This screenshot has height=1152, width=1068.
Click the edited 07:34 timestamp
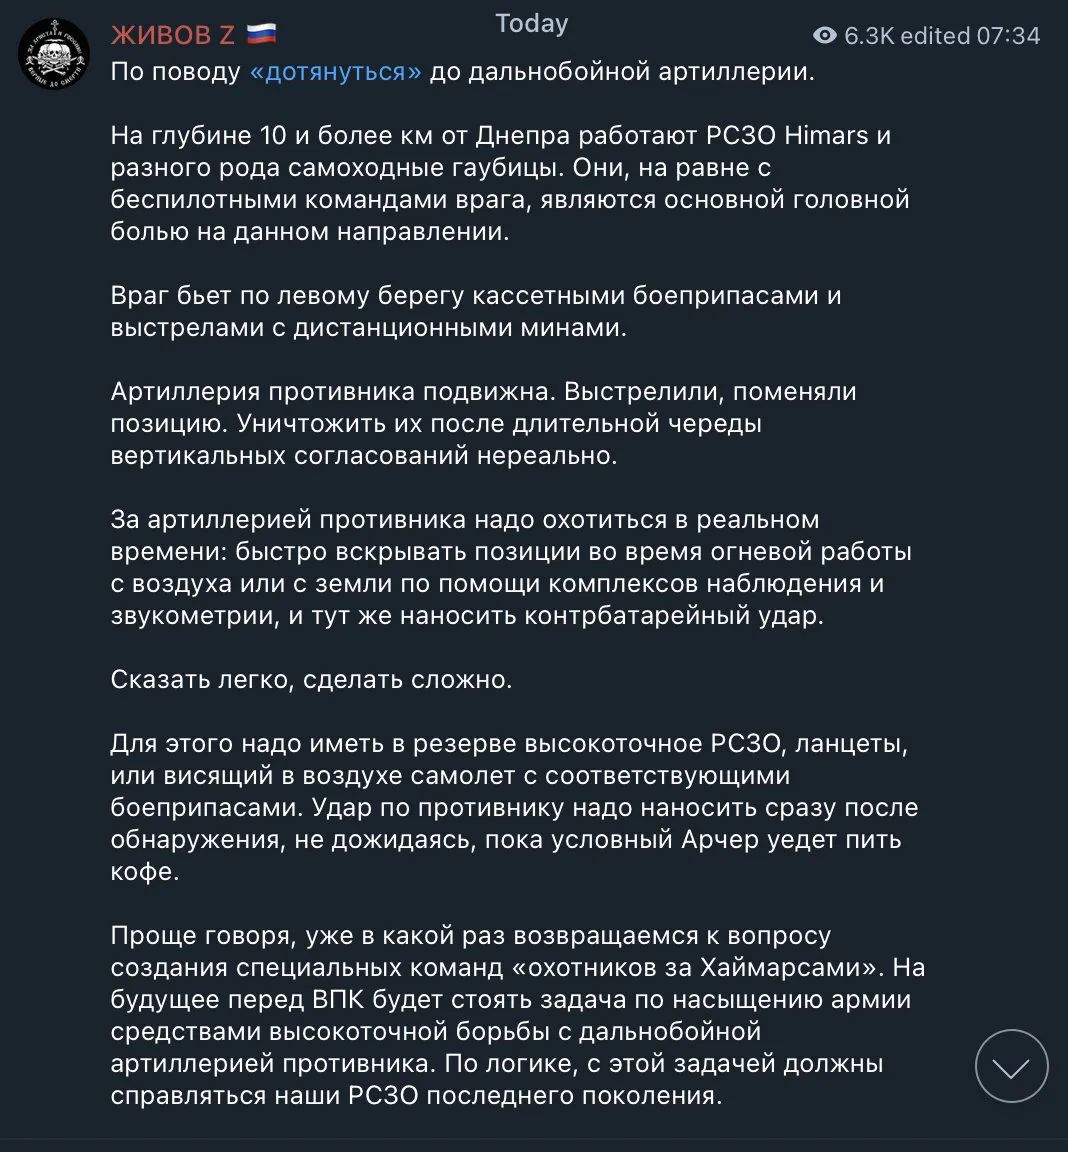pyautogui.click(x=970, y=35)
